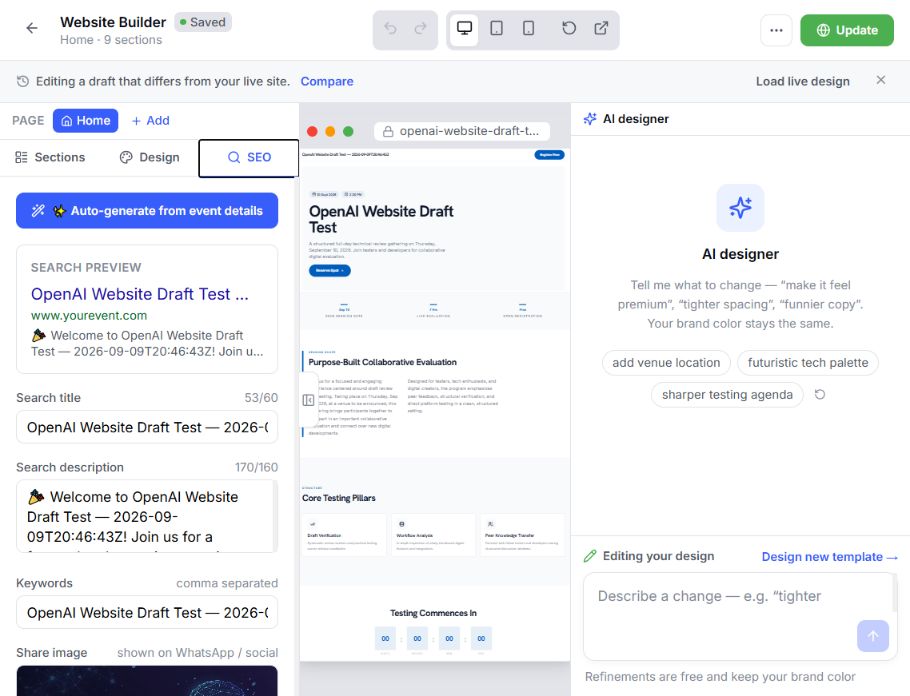Send the AI prompt with arrow button
This screenshot has width=910, height=696.
tap(872, 636)
